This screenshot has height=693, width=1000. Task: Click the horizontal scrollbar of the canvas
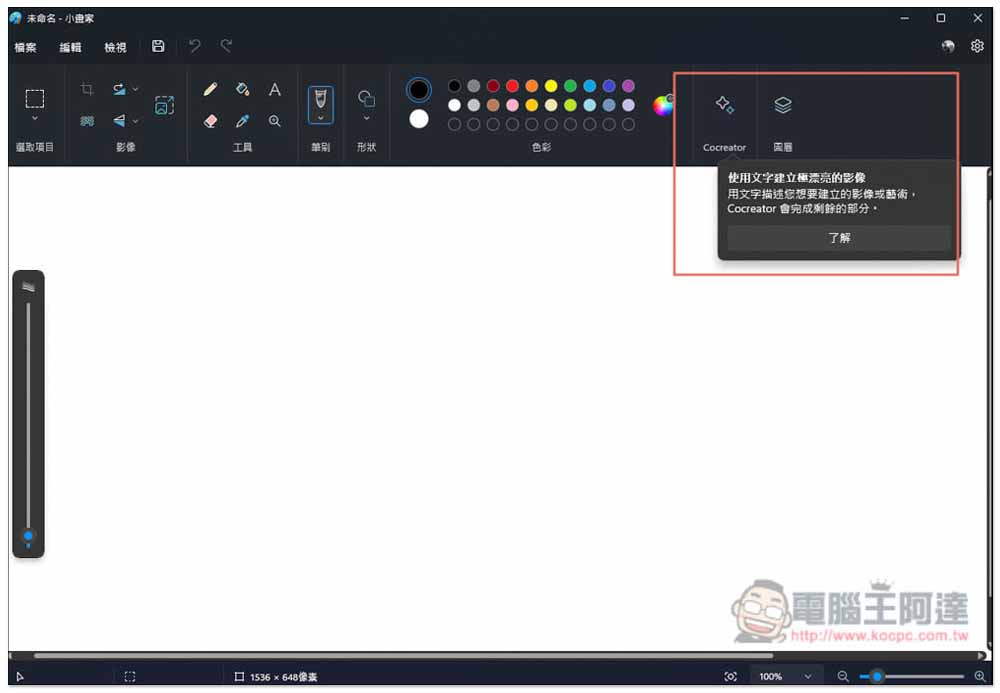403,655
